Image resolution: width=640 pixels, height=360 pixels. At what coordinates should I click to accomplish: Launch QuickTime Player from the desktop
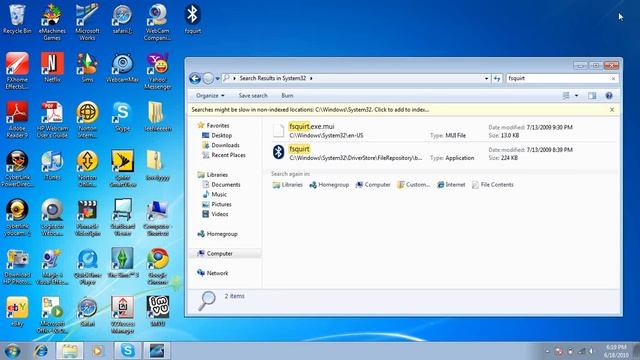(87, 267)
